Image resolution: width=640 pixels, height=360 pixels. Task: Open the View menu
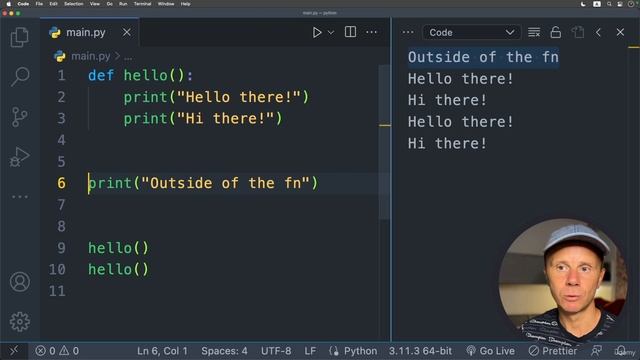(95, 4)
